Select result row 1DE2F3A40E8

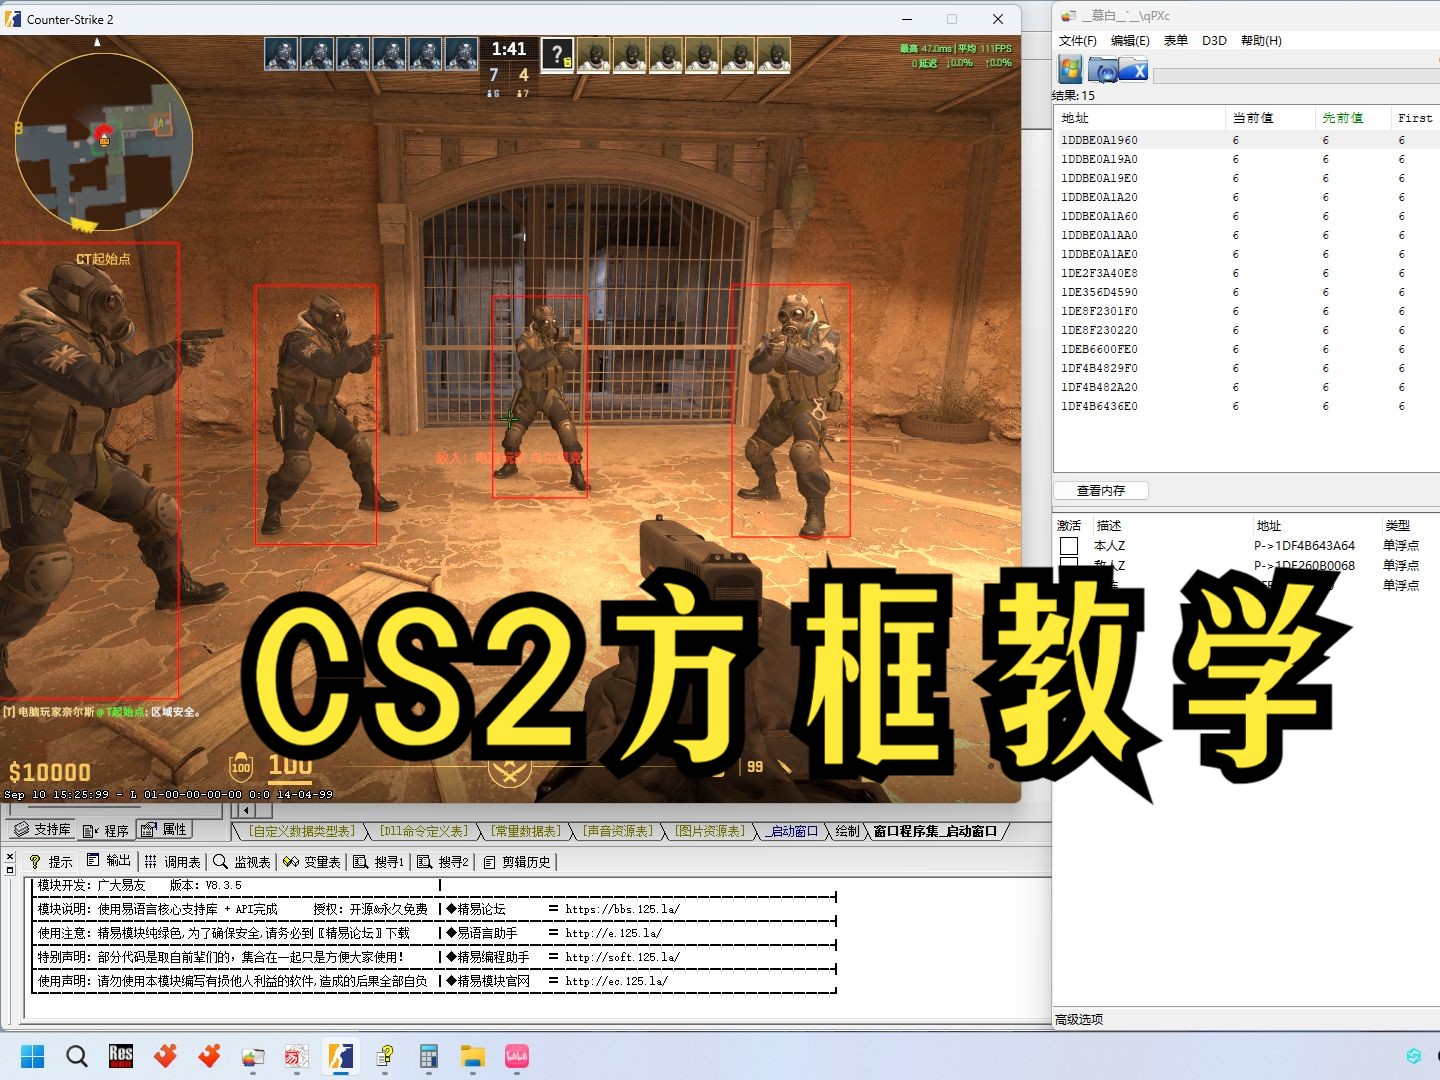click(x=1247, y=273)
